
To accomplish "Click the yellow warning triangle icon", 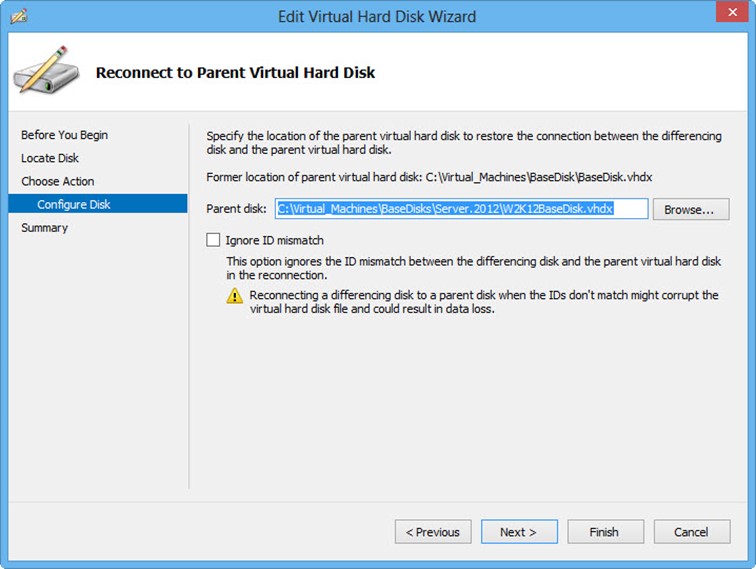I will pos(235,296).
